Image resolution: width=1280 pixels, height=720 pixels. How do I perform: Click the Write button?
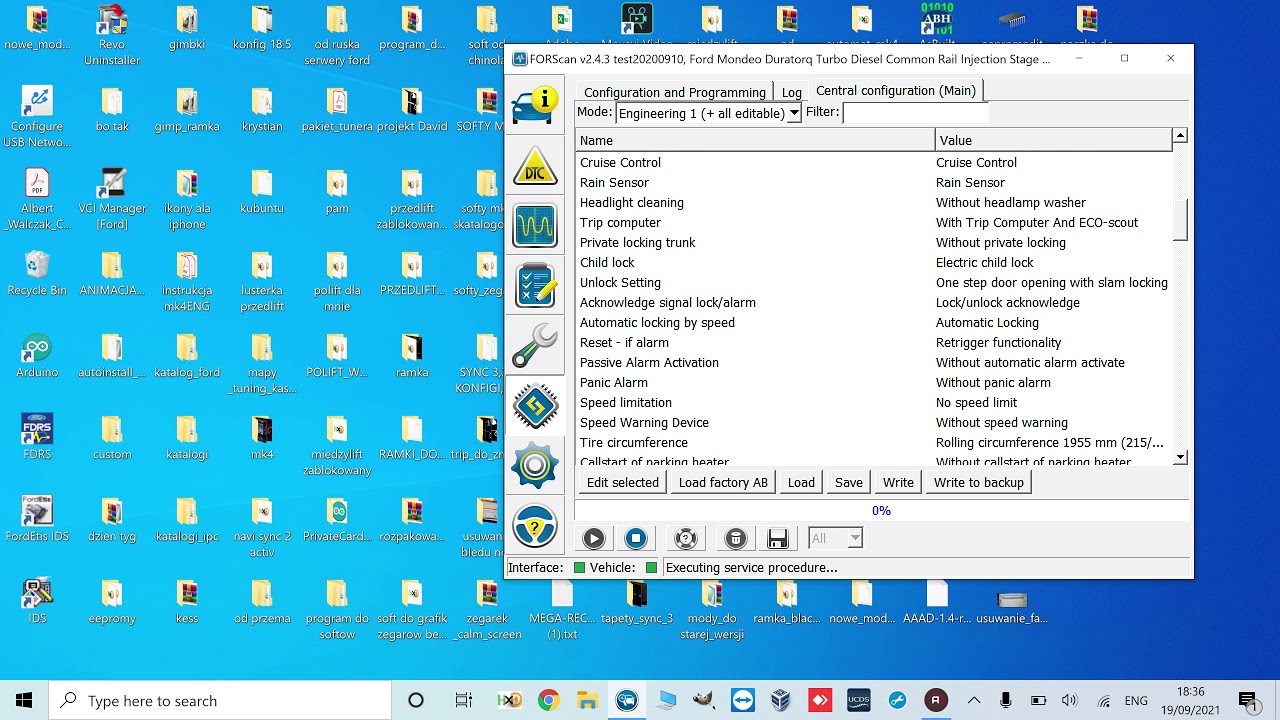pyautogui.click(x=898, y=482)
